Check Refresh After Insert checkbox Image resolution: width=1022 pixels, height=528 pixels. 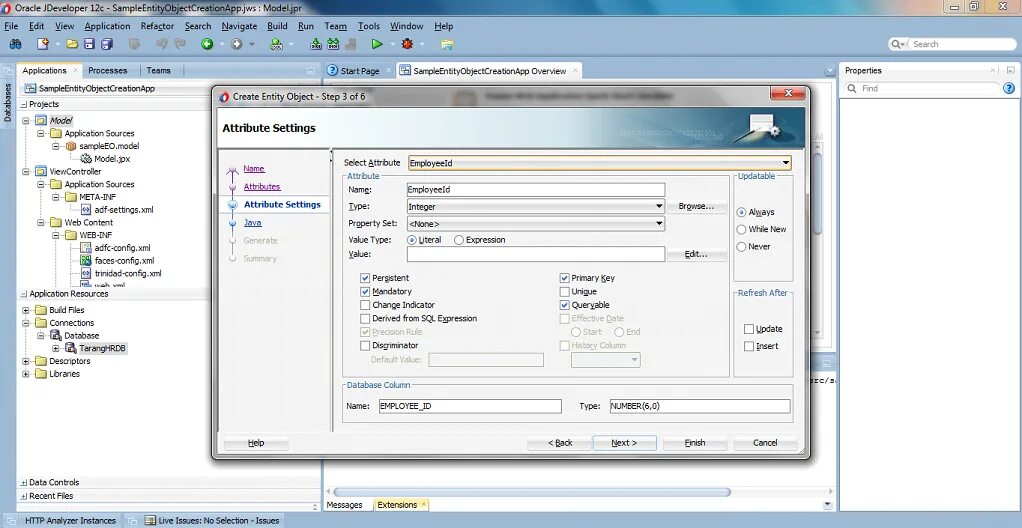(749, 346)
